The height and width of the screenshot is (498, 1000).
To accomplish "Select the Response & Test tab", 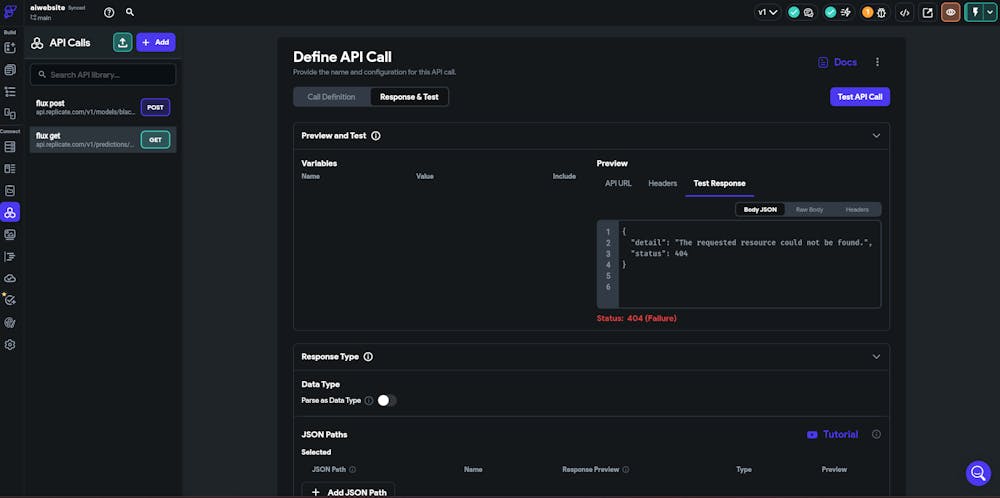I will click(409, 97).
